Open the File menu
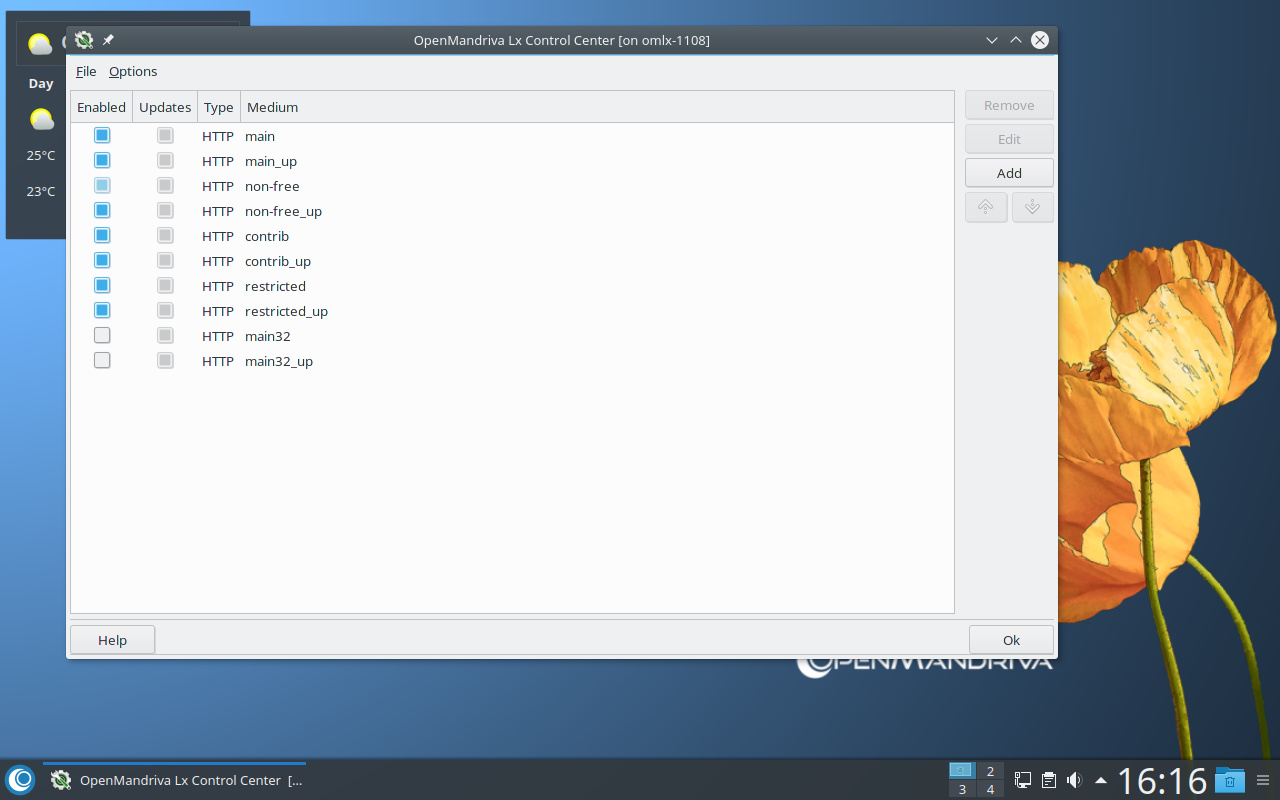 pos(86,71)
